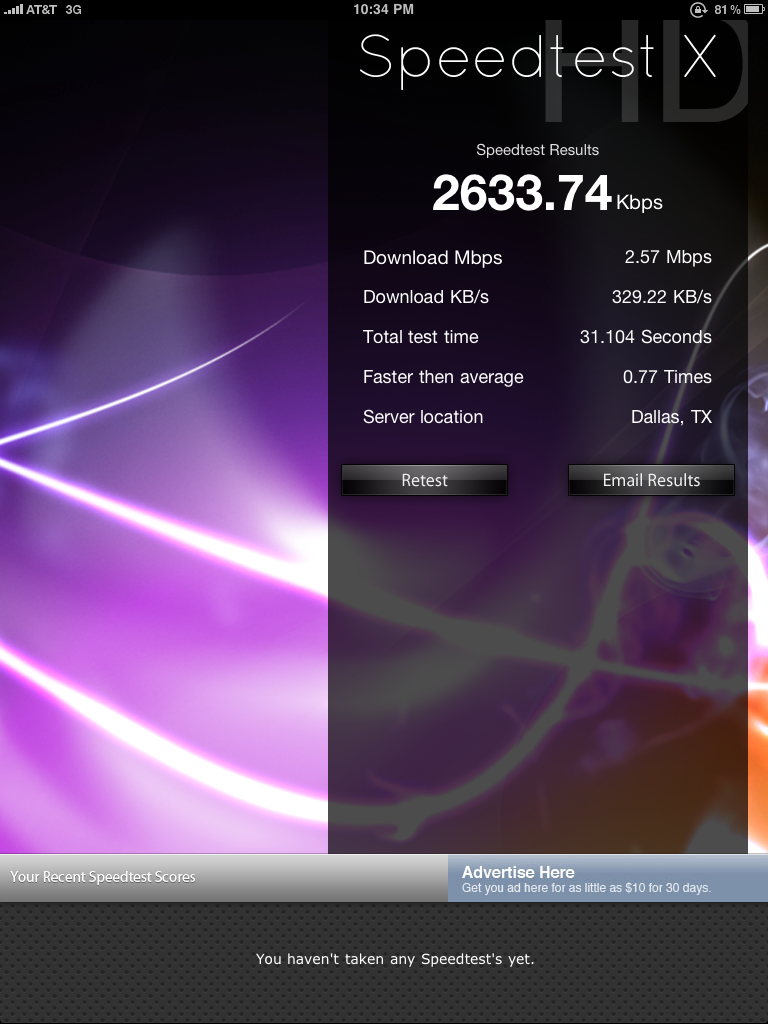The height and width of the screenshot is (1024, 768).
Task: Tap the cellular signal bars icon
Action: coord(13,9)
